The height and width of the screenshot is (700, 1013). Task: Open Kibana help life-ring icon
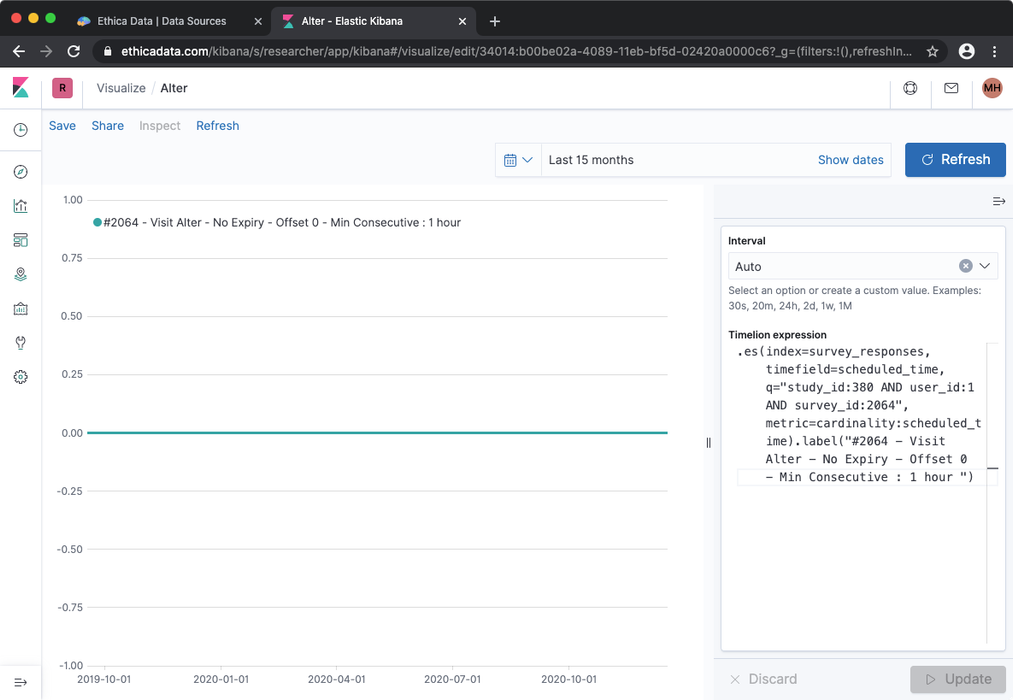(x=909, y=88)
